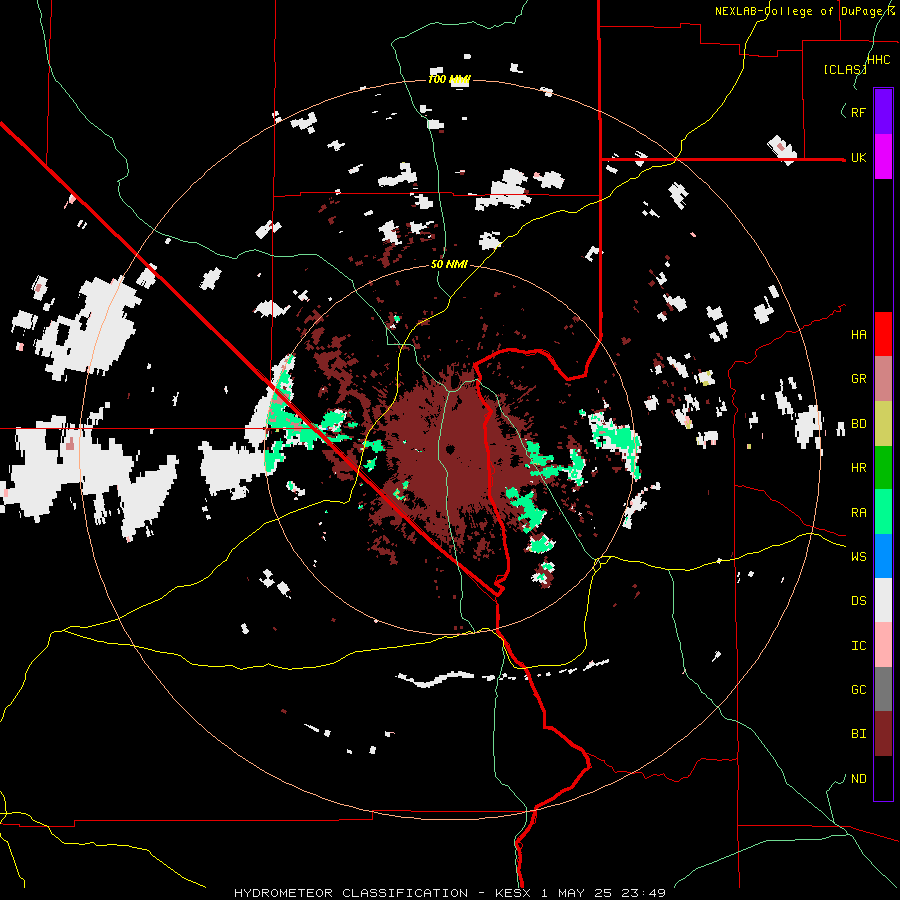The height and width of the screenshot is (900, 900).
Task: Click the purple RF legend color swatch
Action: 883,111
